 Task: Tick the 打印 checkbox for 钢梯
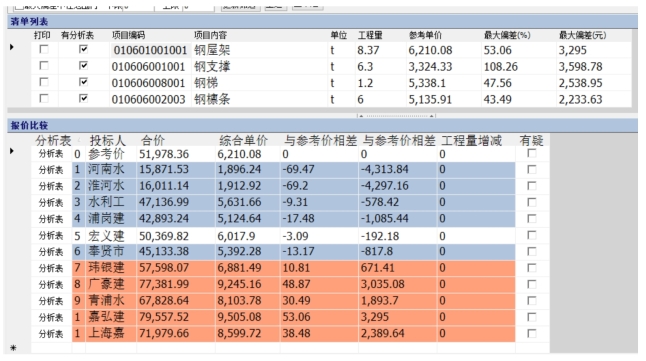tap(43, 82)
